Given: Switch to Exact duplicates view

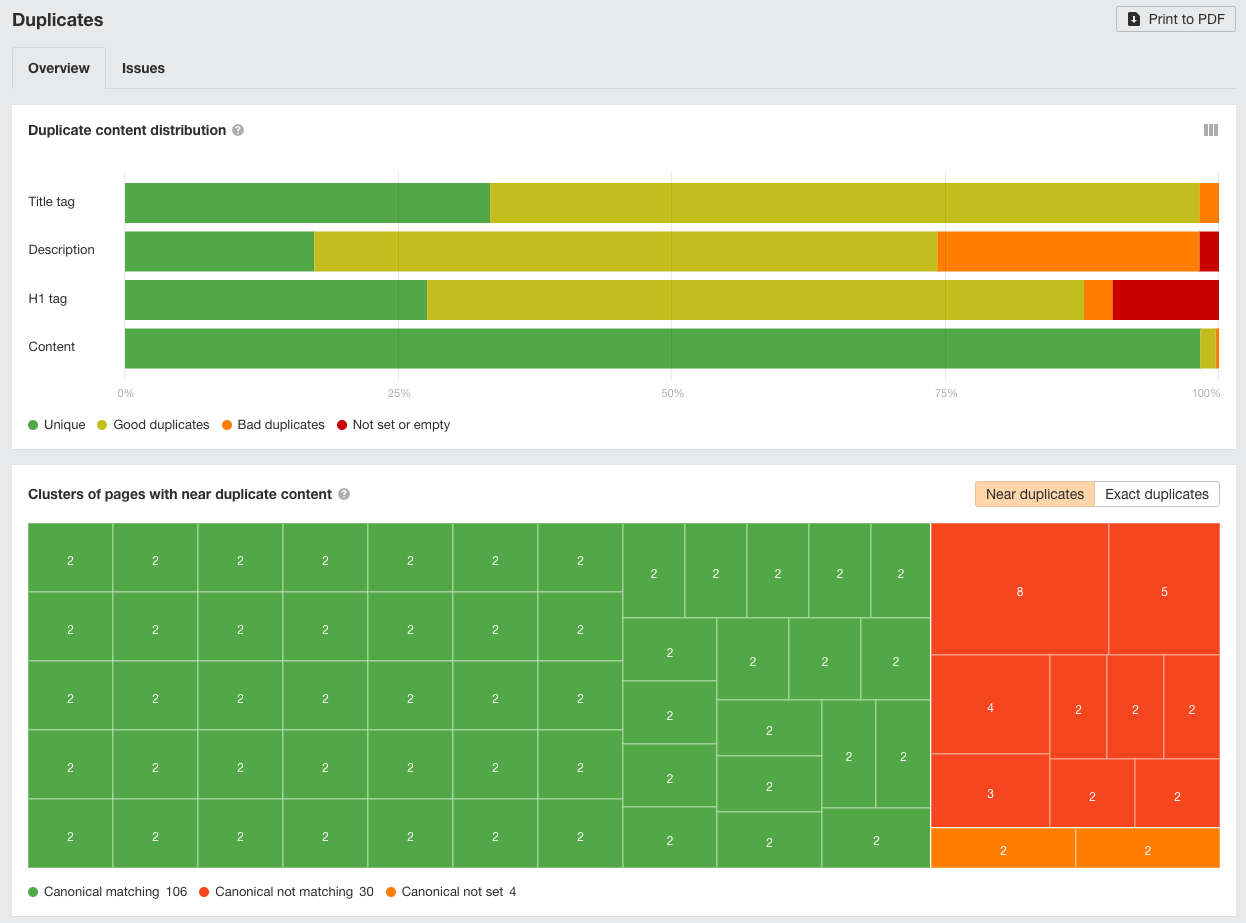Looking at the screenshot, I should point(1156,493).
